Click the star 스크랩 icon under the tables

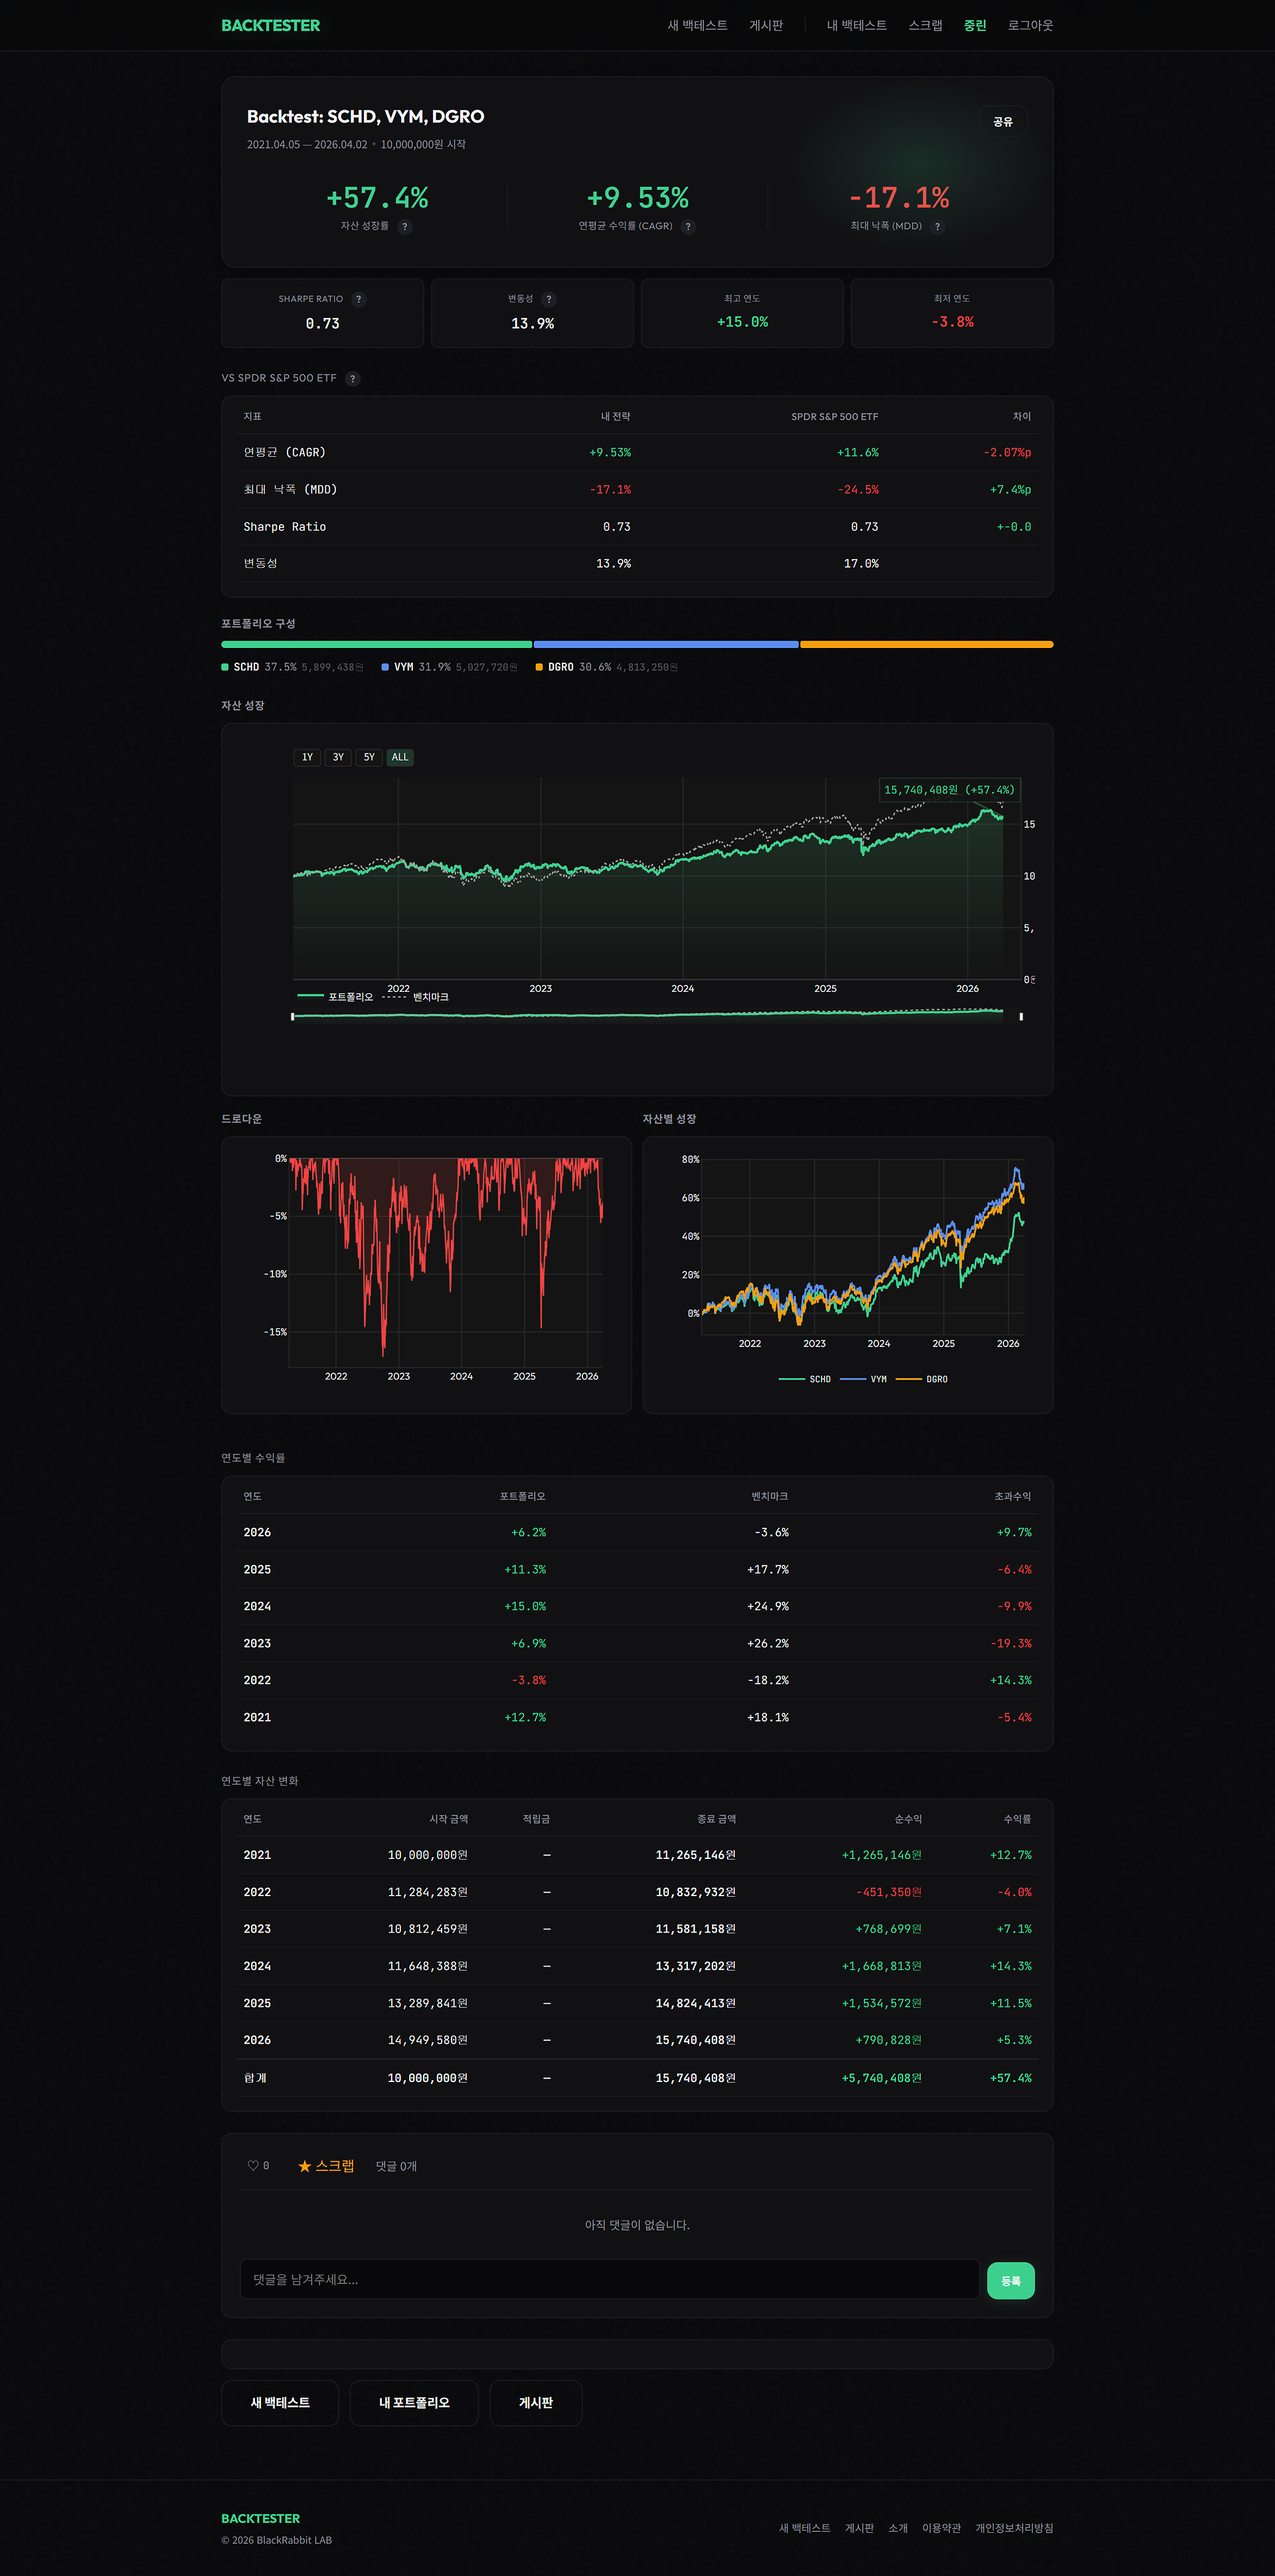[x=304, y=2166]
